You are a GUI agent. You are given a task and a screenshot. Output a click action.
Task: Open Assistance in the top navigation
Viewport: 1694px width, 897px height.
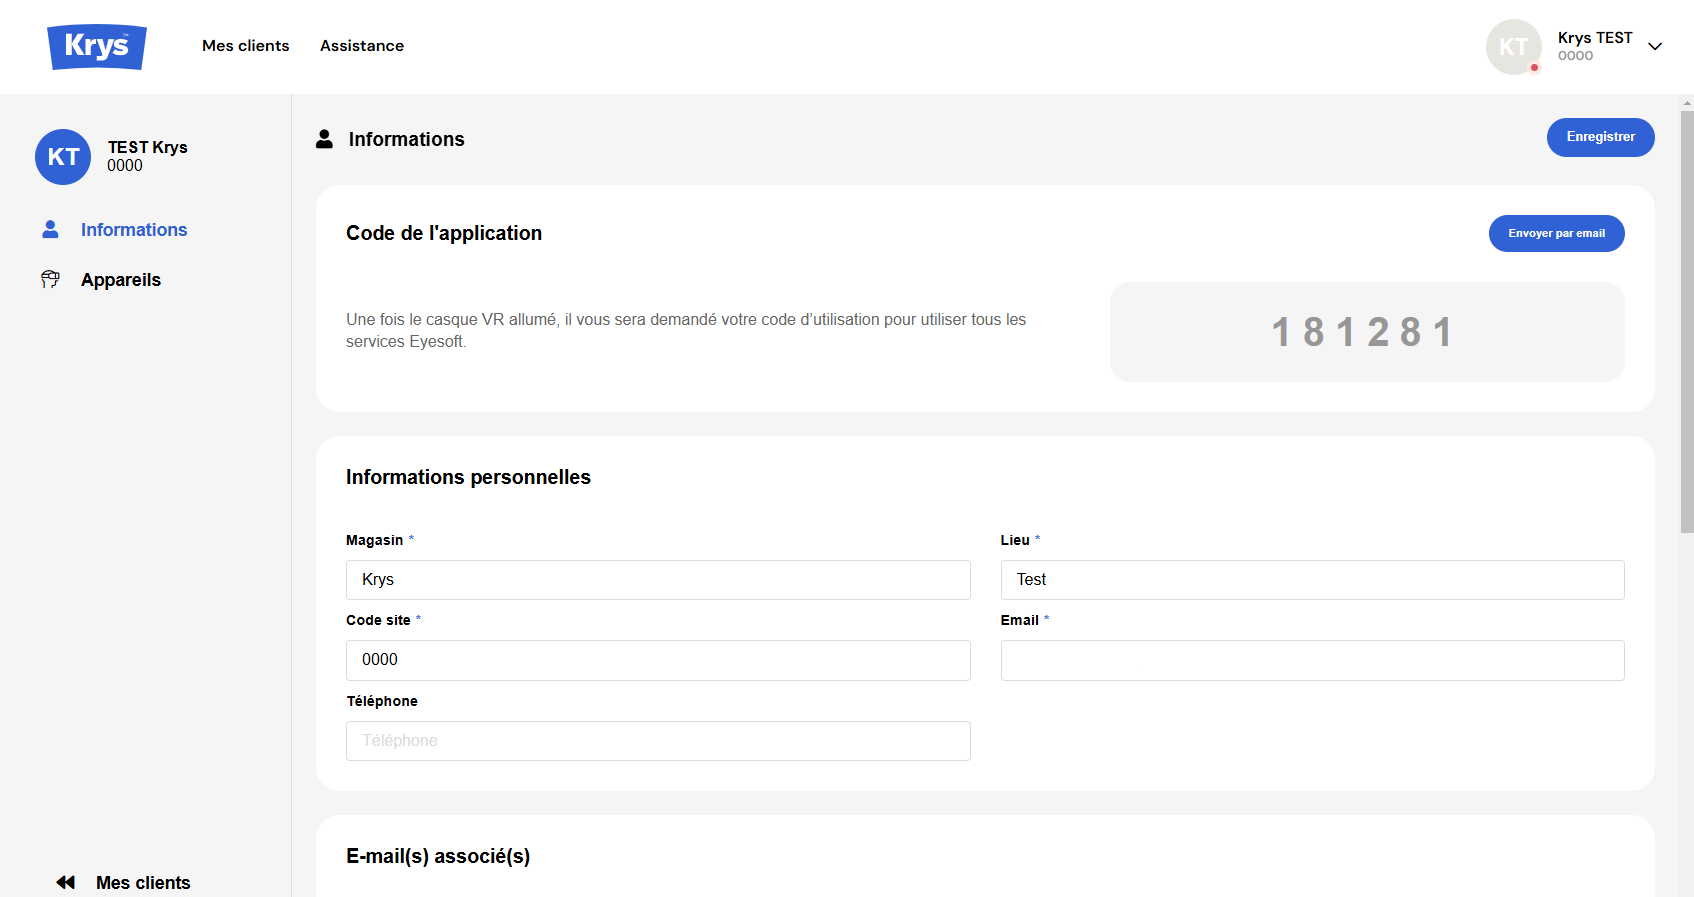tap(362, 46)
